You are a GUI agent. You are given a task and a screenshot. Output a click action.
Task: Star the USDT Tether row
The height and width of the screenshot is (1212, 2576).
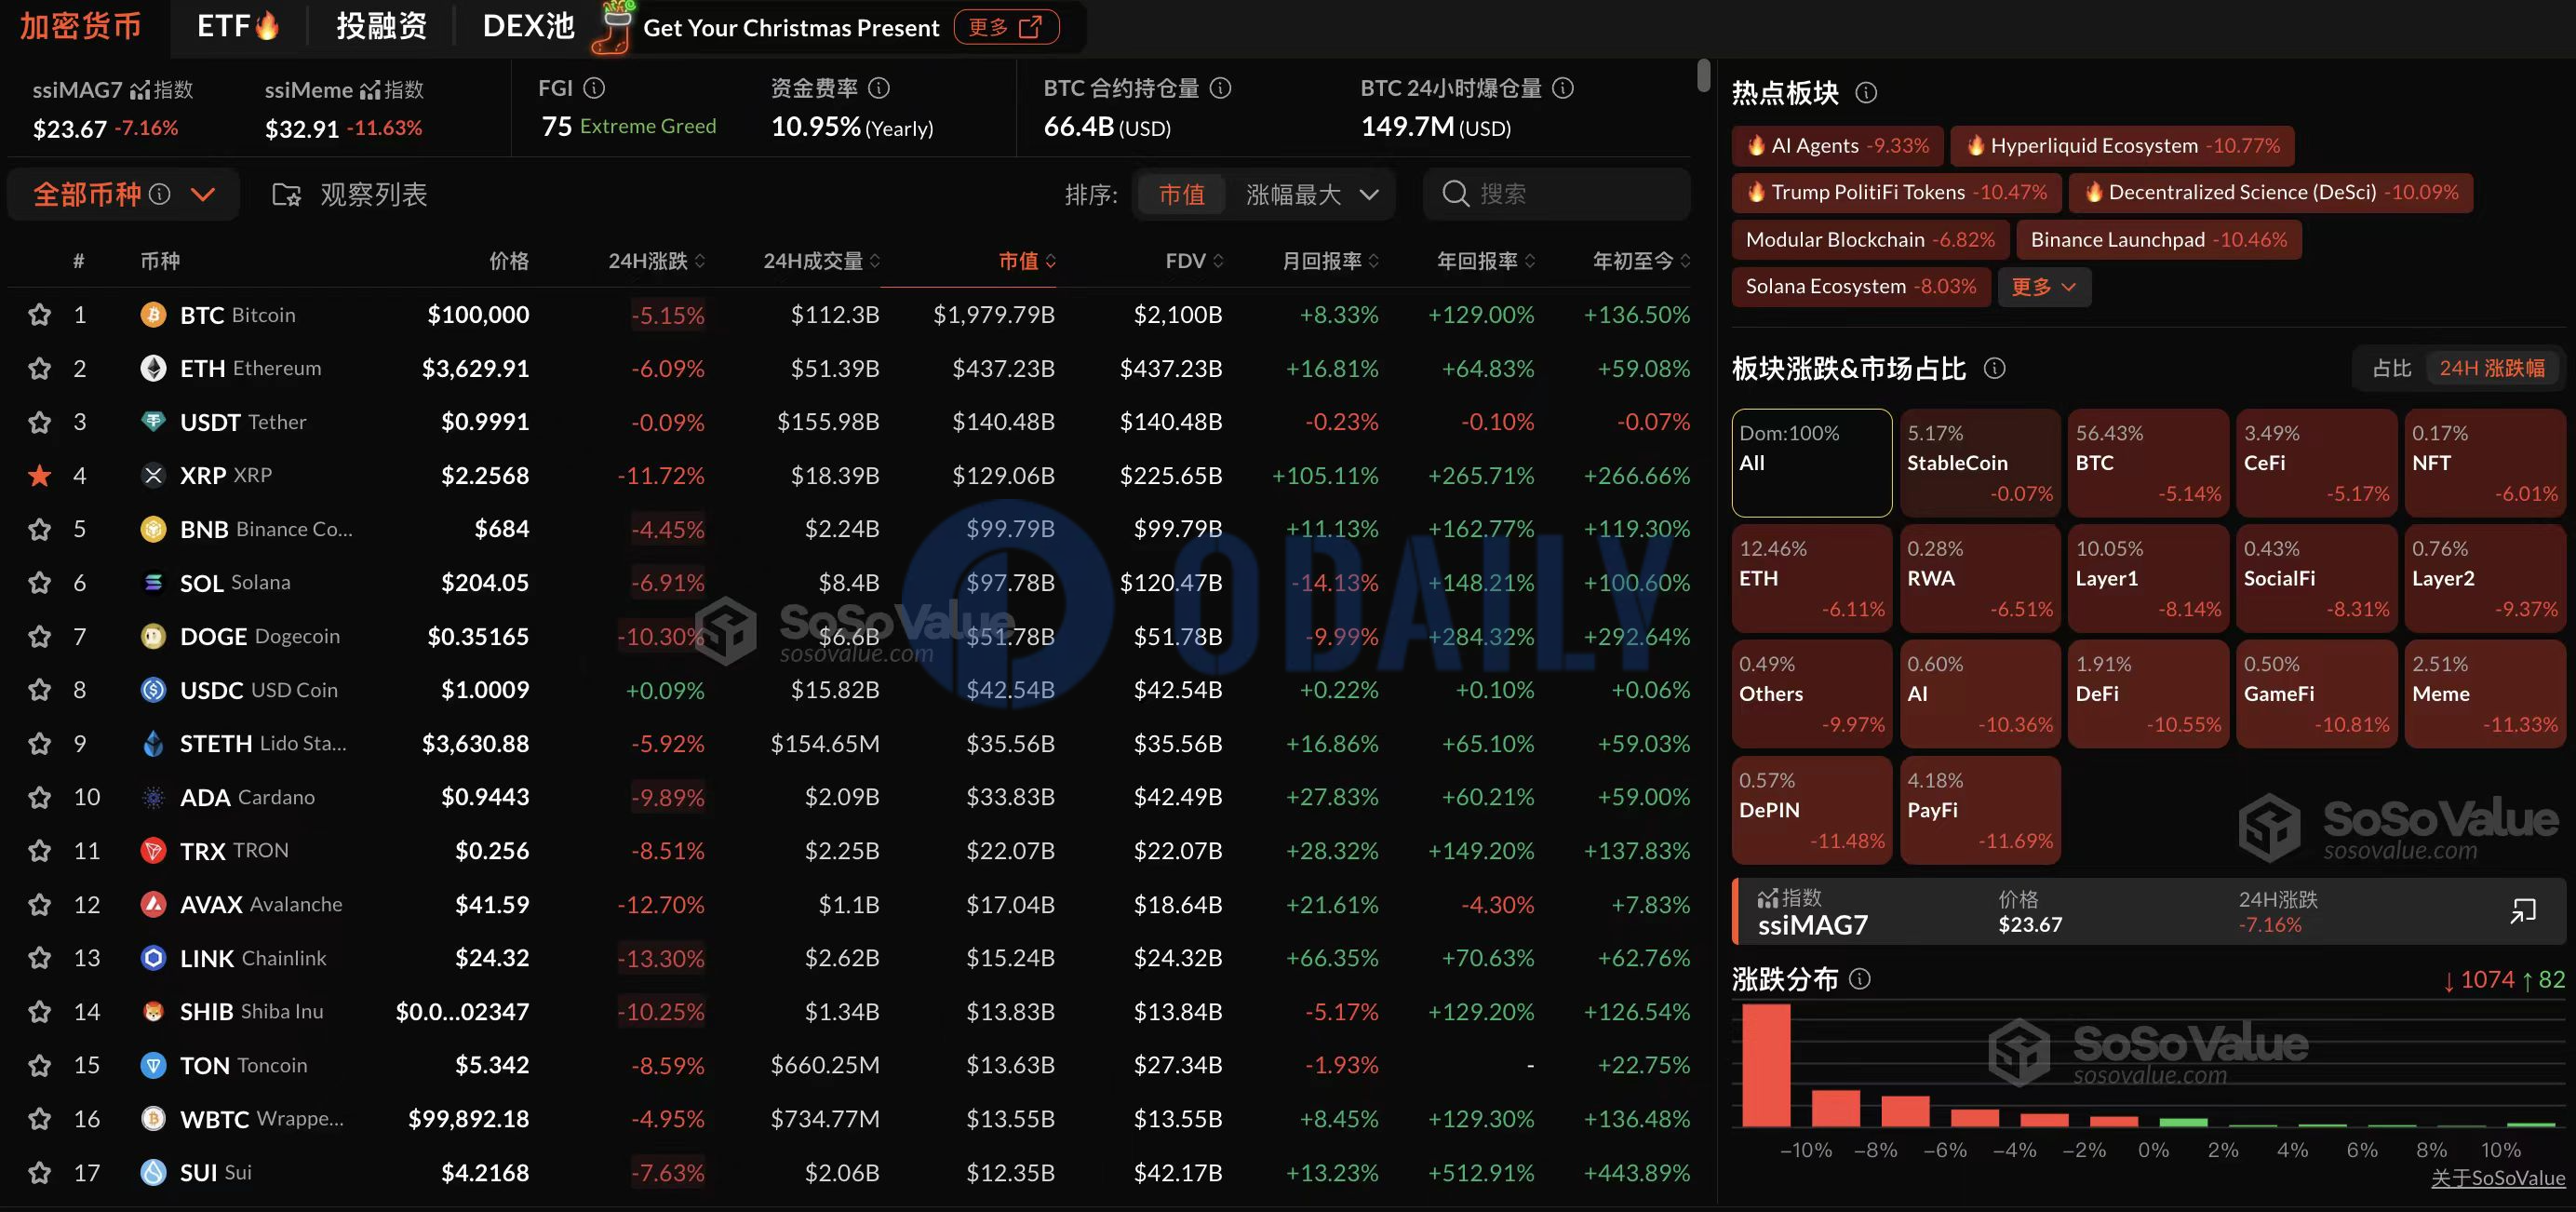coord(39,422)
